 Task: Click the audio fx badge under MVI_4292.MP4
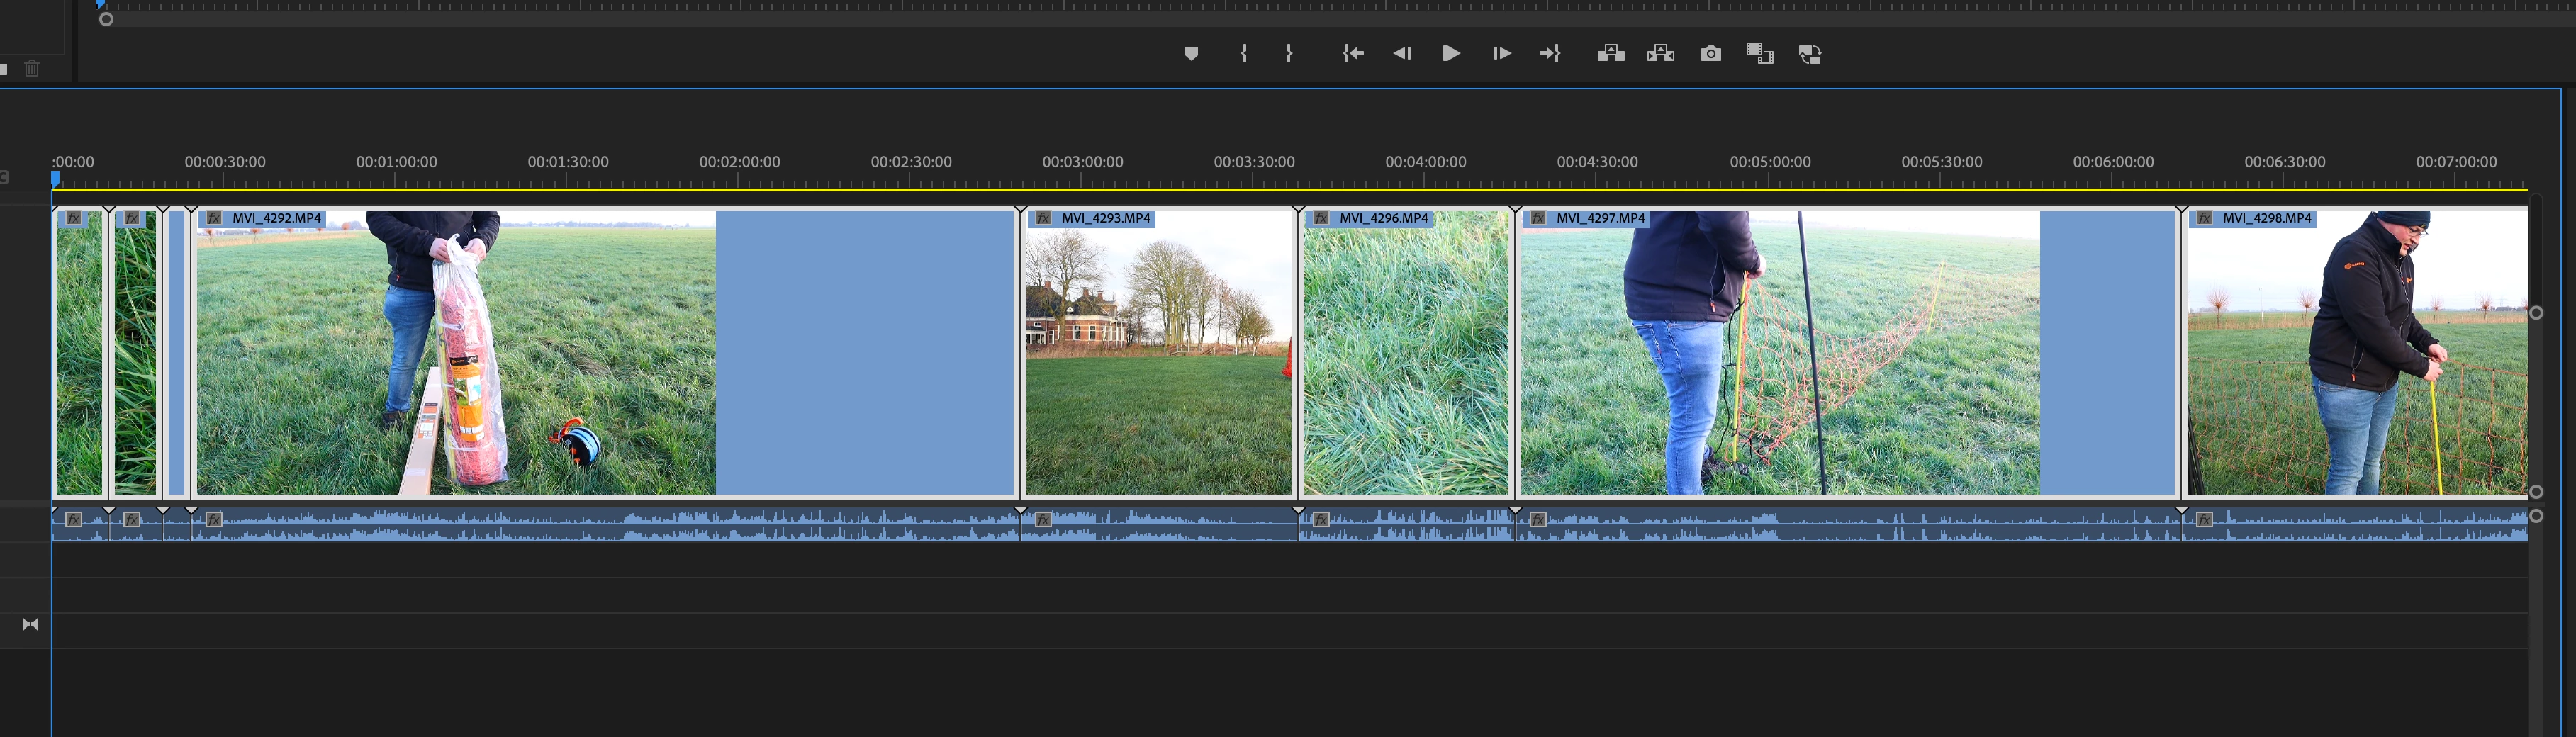213,520
